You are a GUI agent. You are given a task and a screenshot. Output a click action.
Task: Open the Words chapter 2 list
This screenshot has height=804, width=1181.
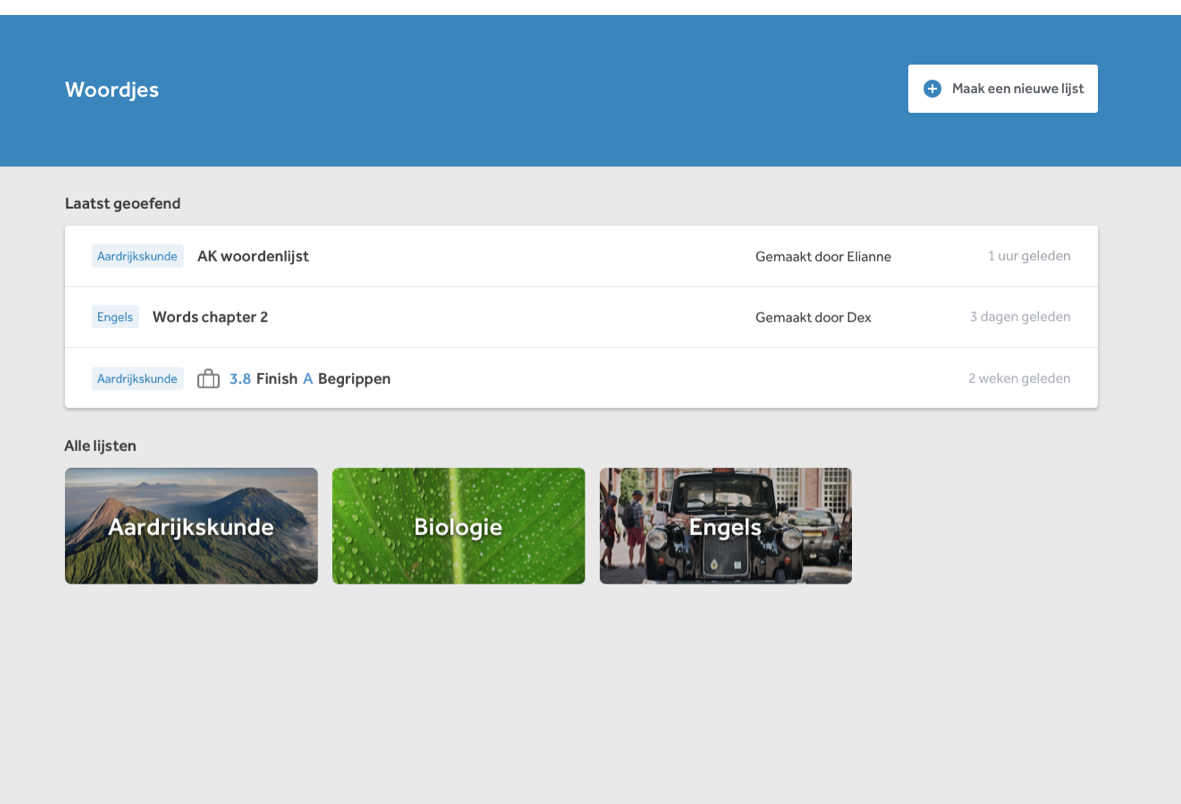(x=581, y=317)
